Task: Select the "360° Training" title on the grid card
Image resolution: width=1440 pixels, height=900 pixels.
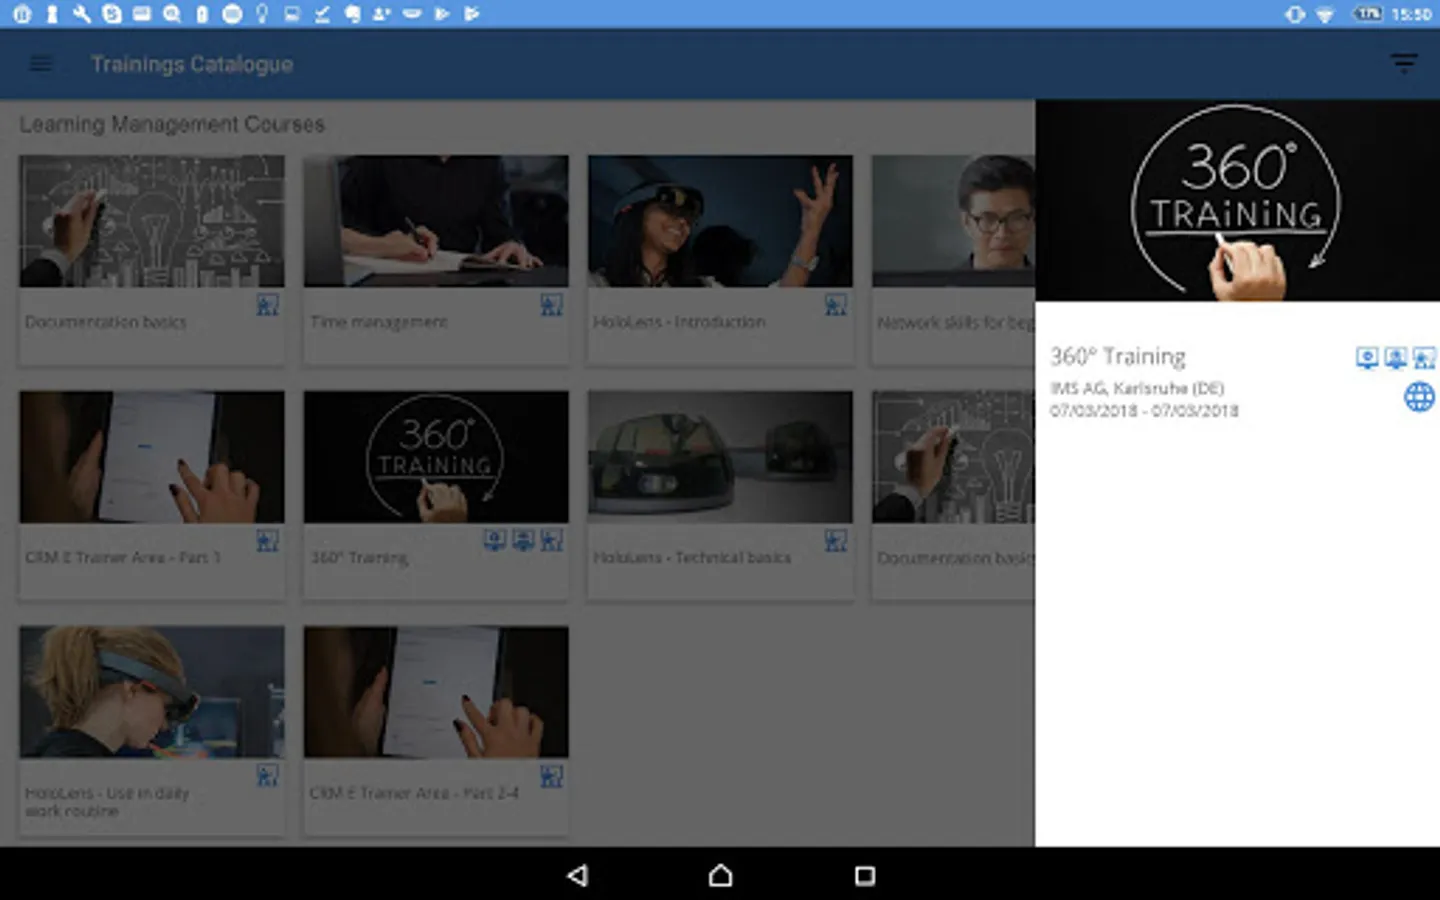Action: pyautogui.click(x=359, y=557)
